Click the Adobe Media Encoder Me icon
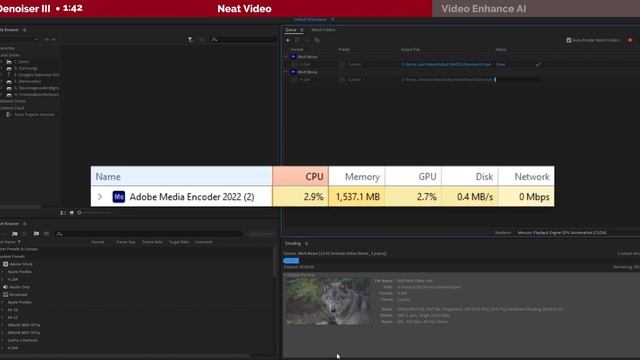This screenshot has height=360, width=640. coord(119,197)
